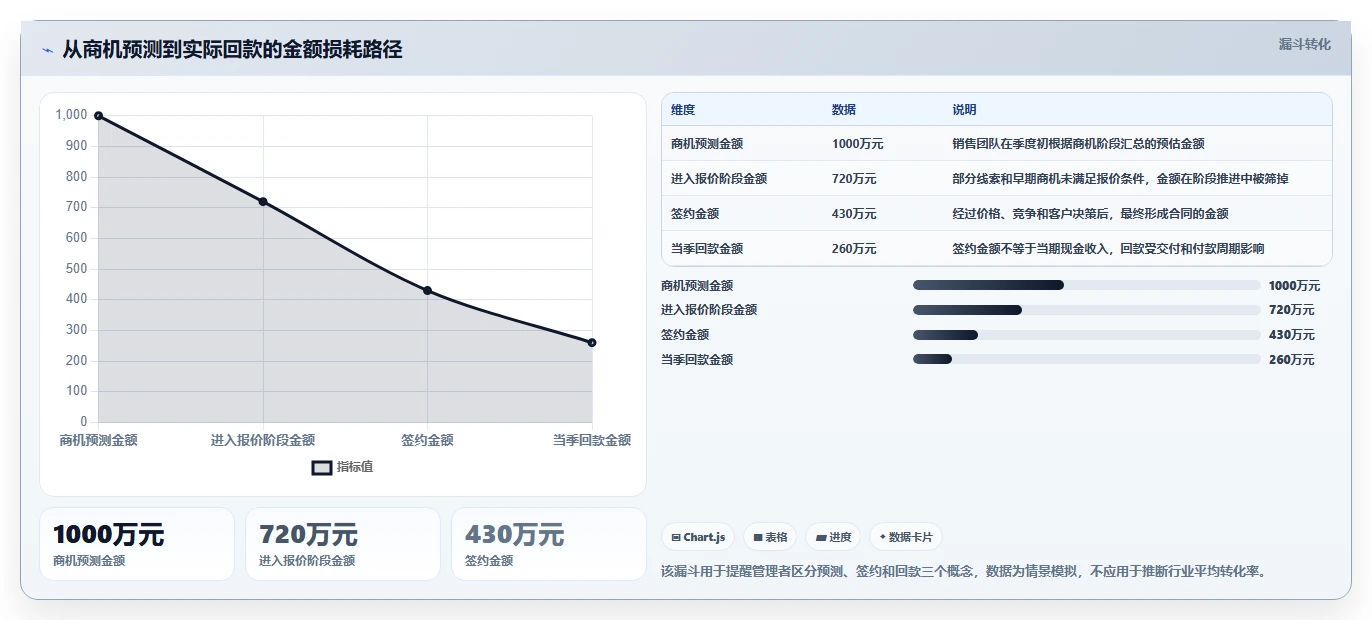
Task: Click chart data point for 商机预测金额
Action: pyautogui.click(x=98, y=116)
